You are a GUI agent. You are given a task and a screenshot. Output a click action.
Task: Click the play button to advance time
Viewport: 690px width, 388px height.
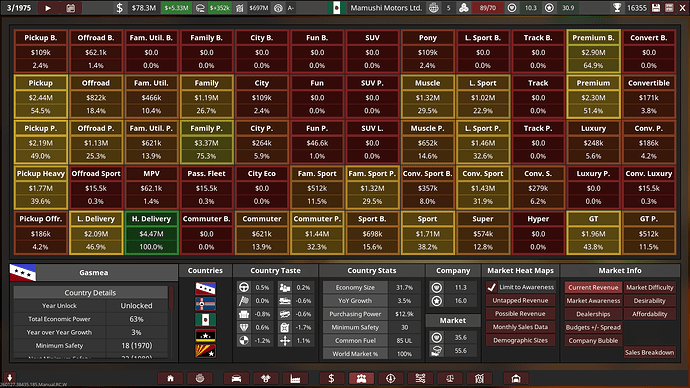48,8
